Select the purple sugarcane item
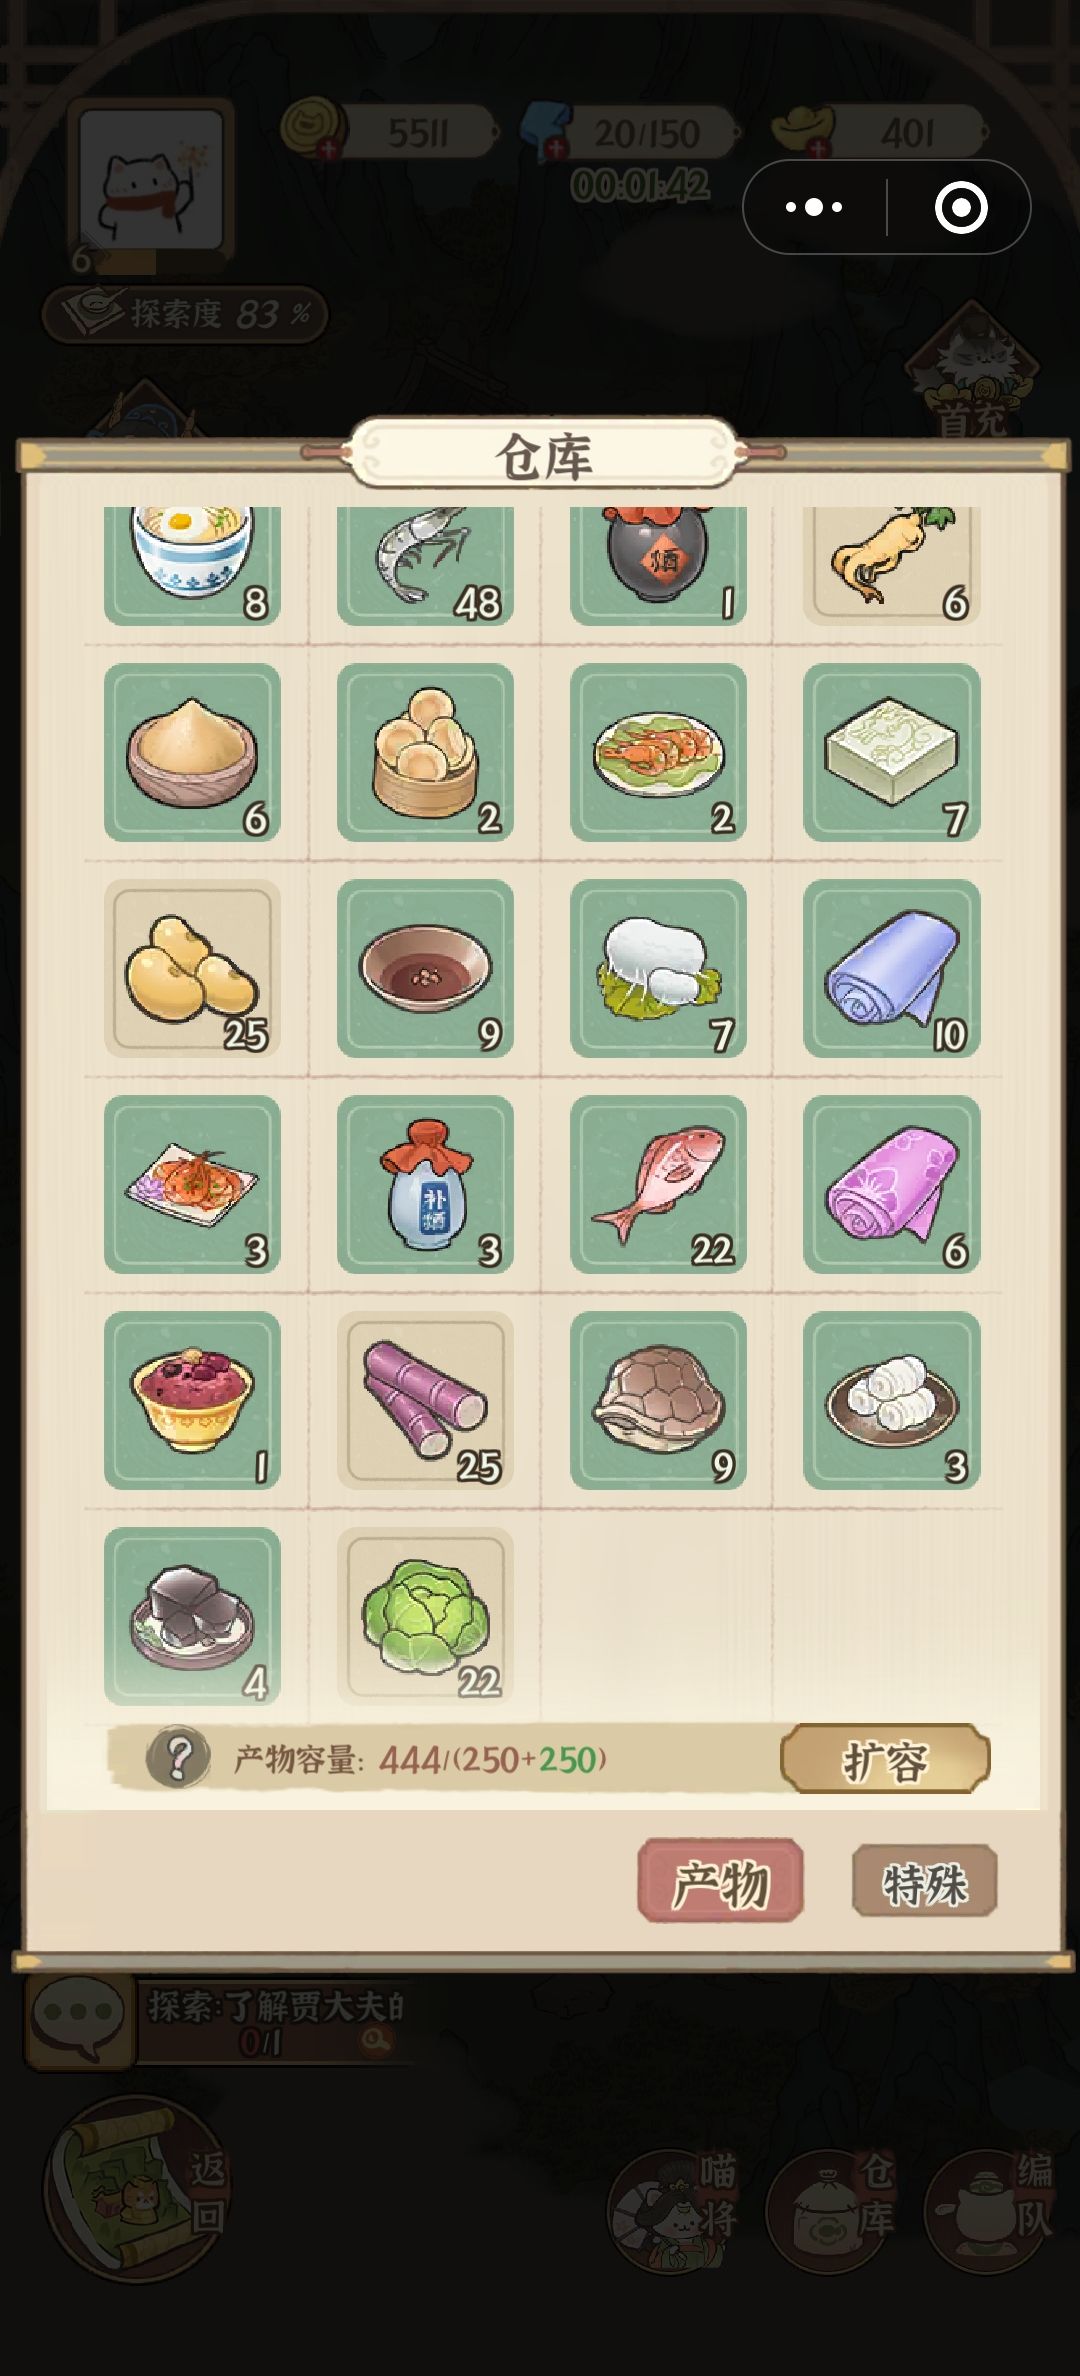Screen dimensions: 1080x2376 [425, 1400]
